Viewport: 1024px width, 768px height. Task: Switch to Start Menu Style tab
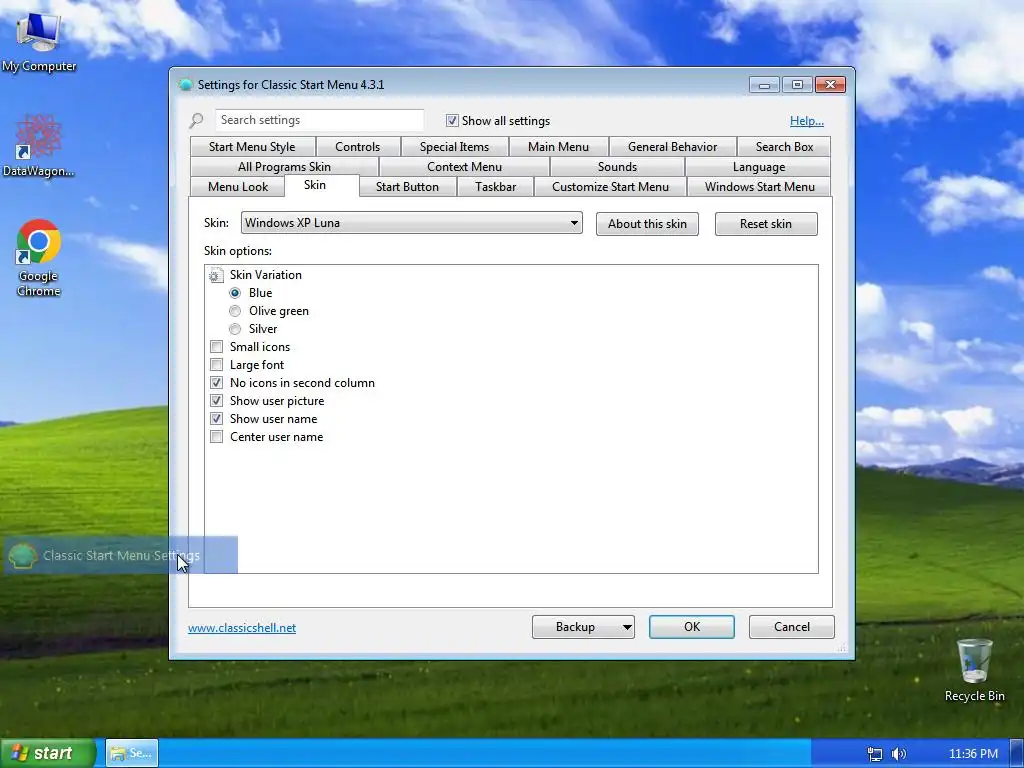[x=252, y=147]
